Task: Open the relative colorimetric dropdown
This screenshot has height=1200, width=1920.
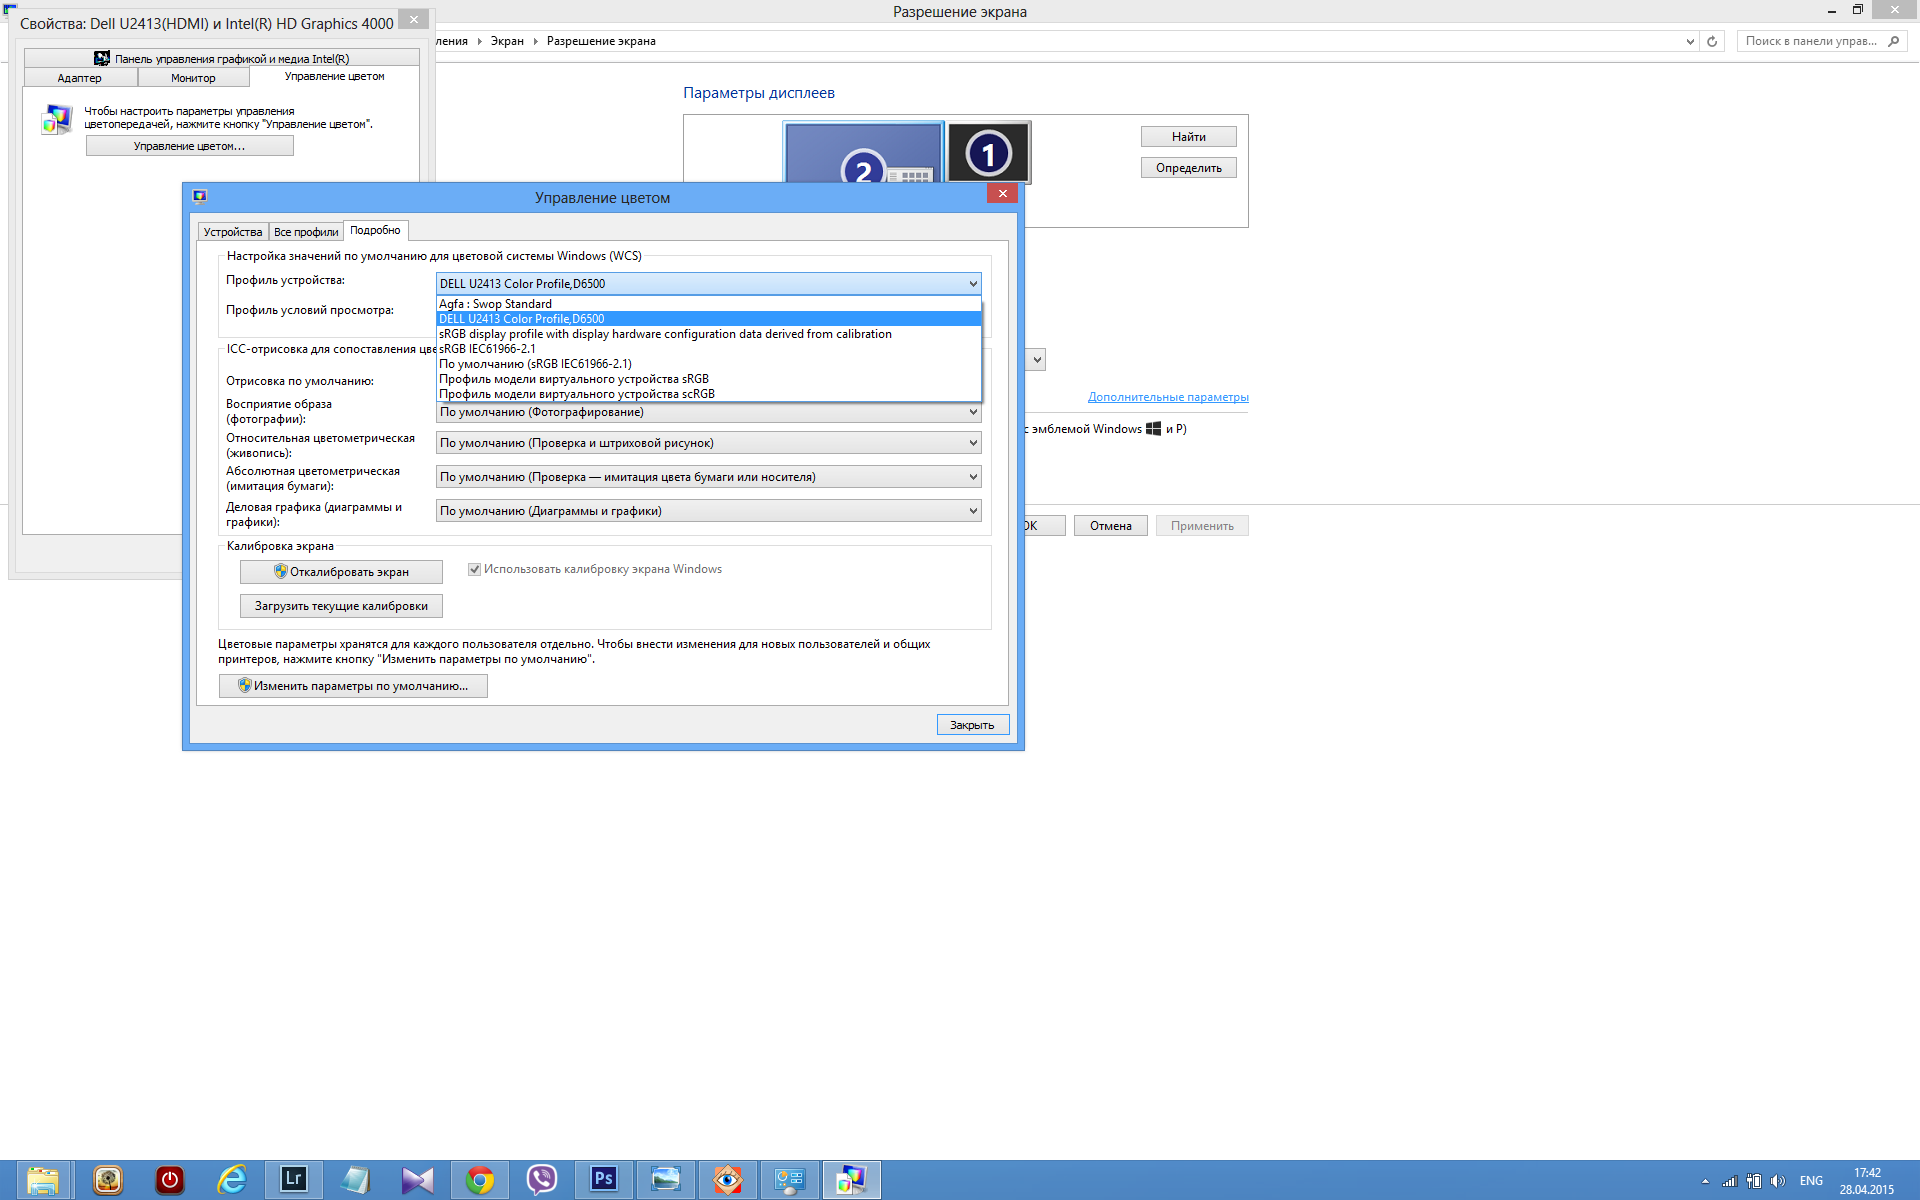Action: (708, 443)
